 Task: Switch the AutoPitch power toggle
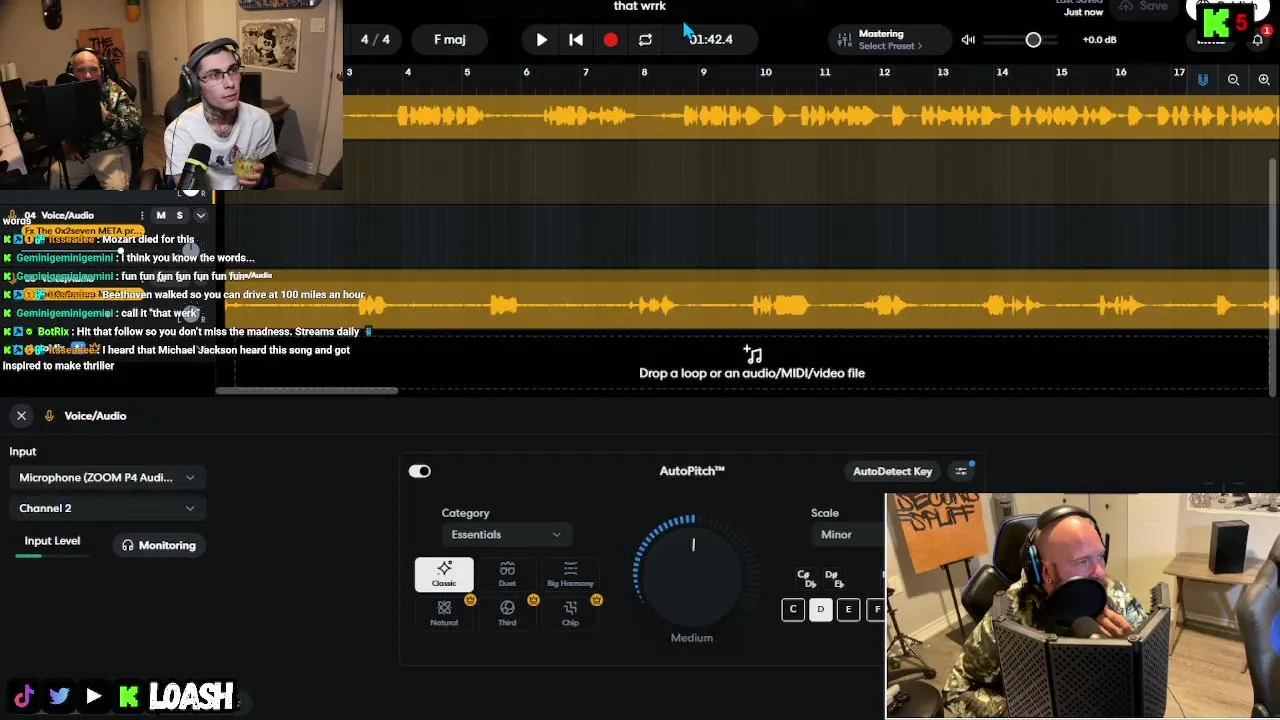coord(419,471)
